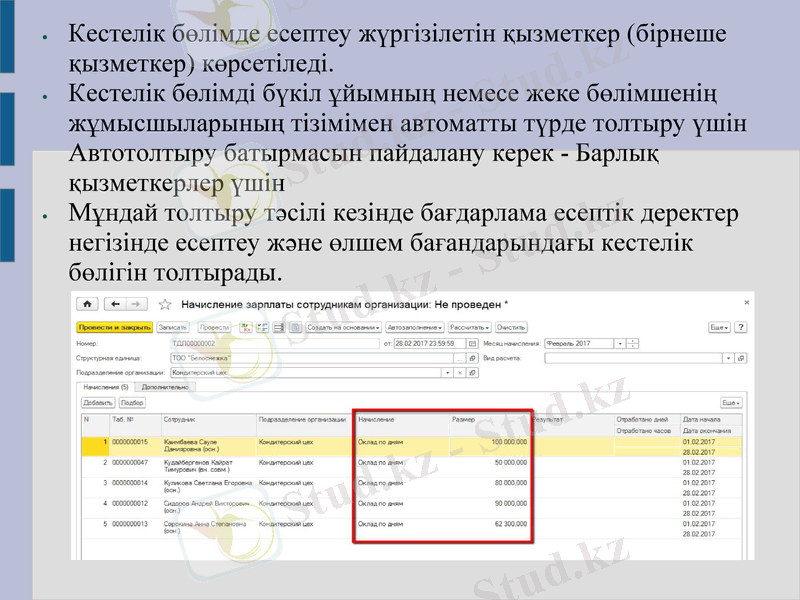
Task: Switch to the Дополнительно tab
Action: [165, 388]
